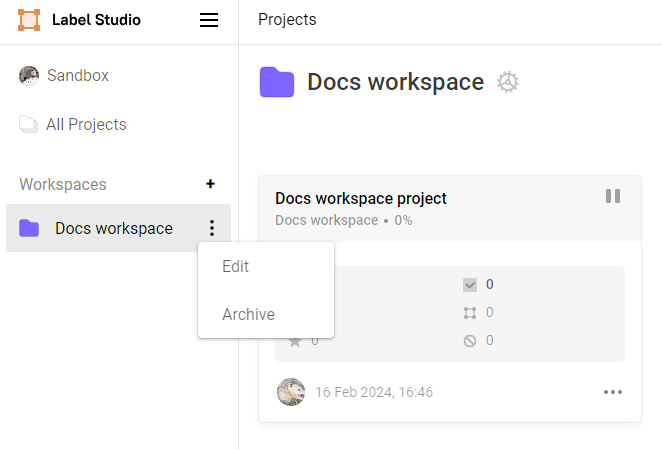Click the project creator avatar

tap(291, 392)
